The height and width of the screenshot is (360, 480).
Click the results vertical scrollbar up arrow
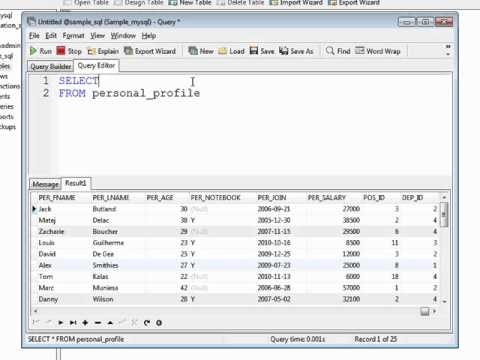(444, 198)
